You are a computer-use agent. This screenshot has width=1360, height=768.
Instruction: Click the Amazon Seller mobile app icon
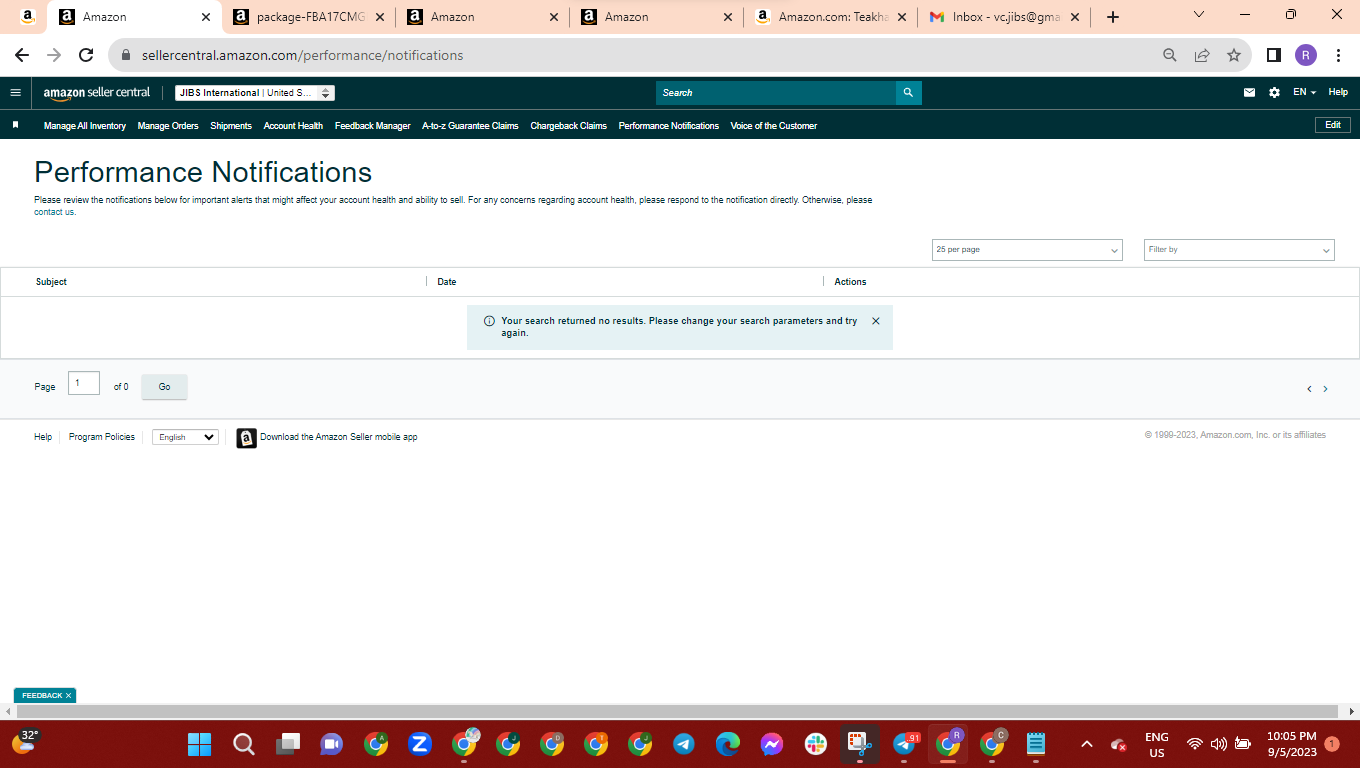coord(246,438)
